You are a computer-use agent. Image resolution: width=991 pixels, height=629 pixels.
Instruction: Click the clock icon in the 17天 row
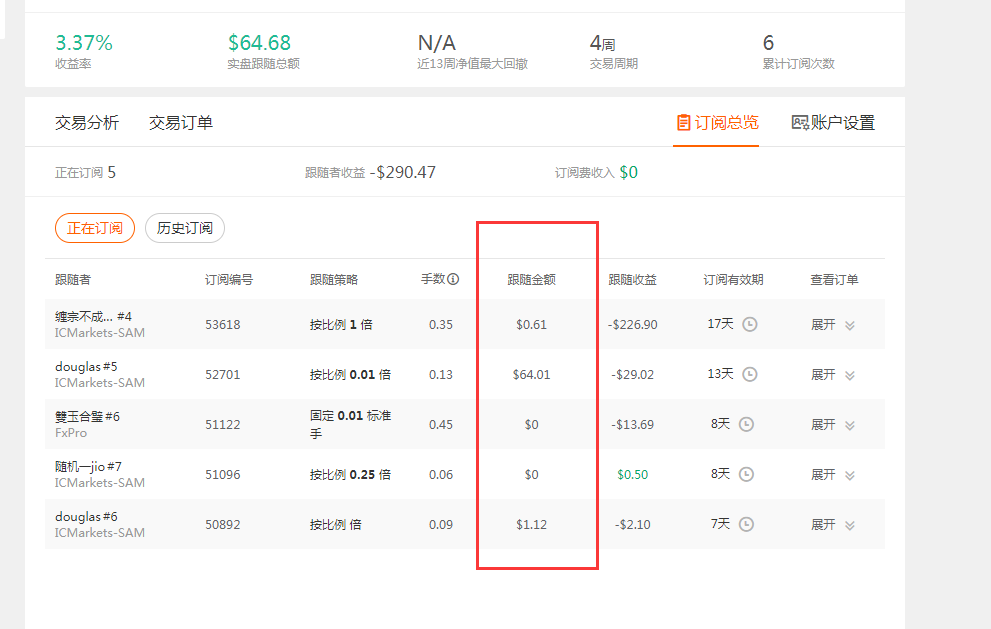click(x=750, y=324)
